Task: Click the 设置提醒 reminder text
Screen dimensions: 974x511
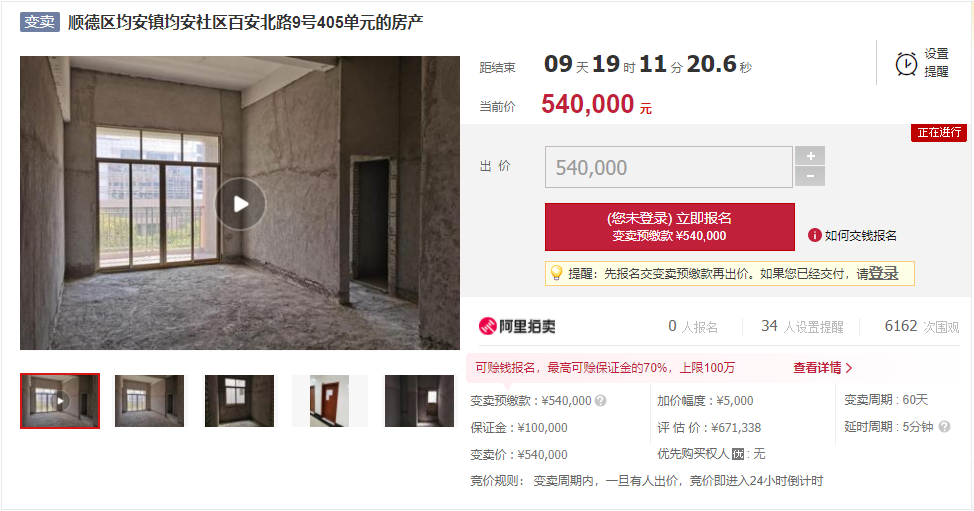Action: tap(936, 63)
